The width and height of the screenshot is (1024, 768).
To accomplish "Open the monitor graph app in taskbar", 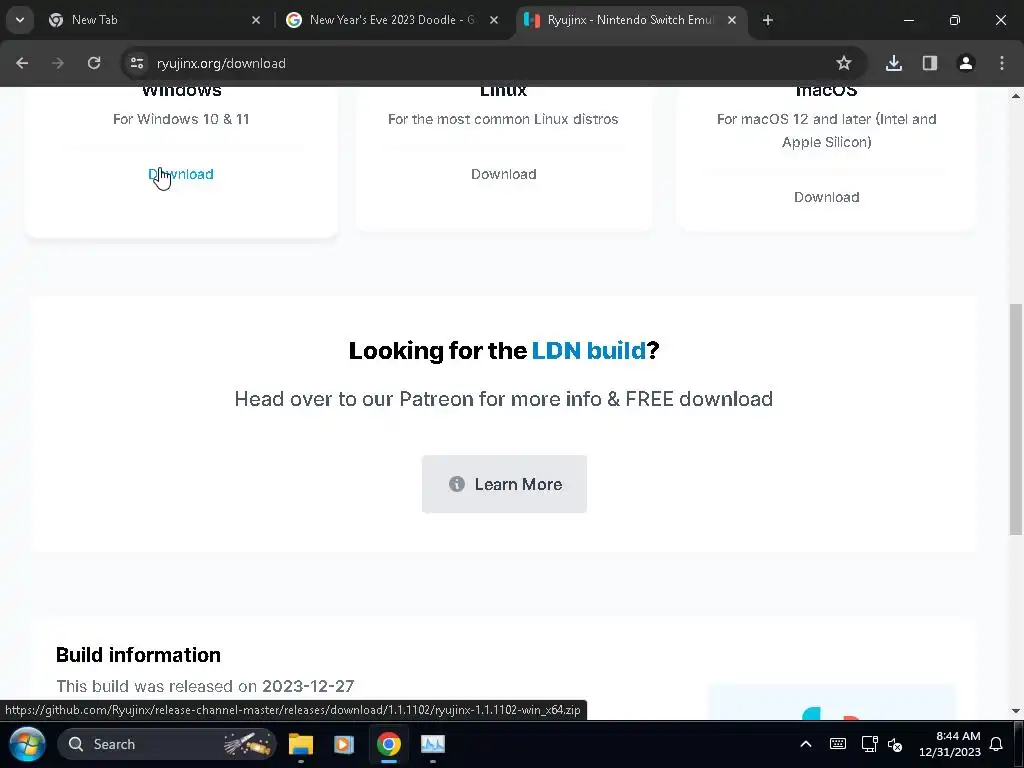I will coord(432,744).
